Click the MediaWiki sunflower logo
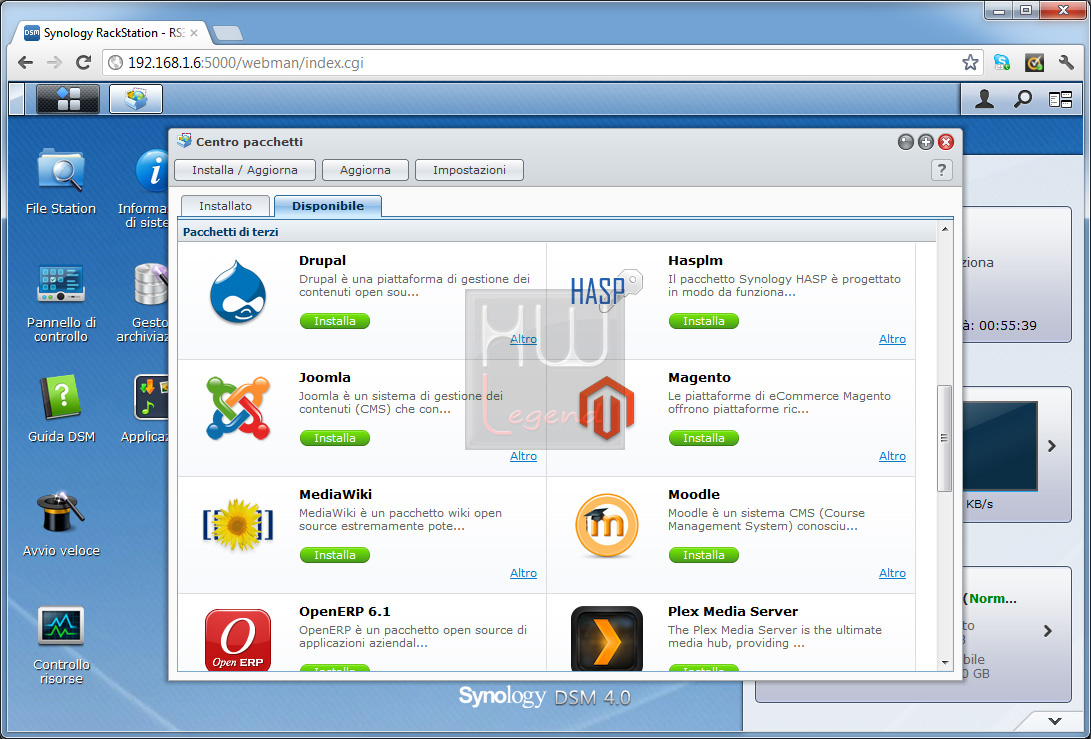The image size is (1091, 739). tap(238, 525)
